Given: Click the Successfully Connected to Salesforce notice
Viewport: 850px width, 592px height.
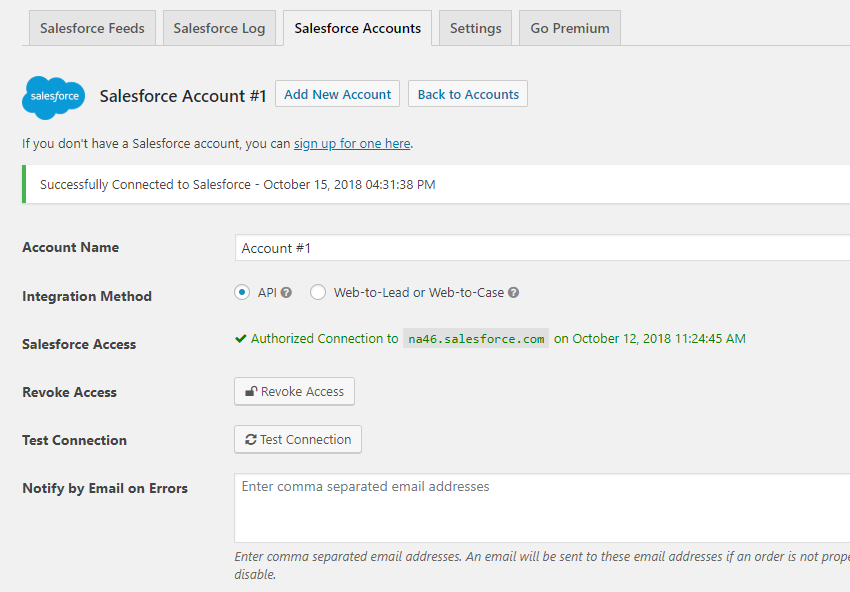Looking at the screenshot, I should 237,184.
